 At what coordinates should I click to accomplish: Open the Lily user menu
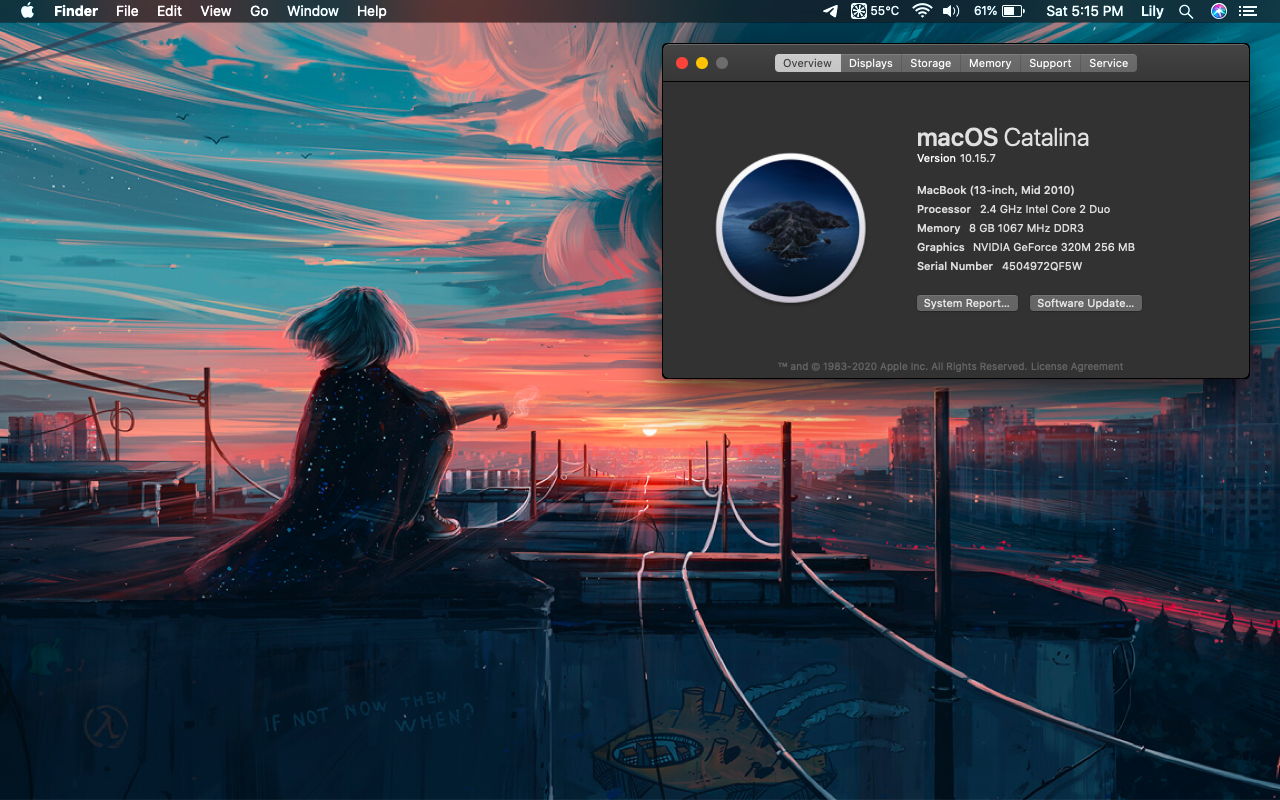[x=1152, y=11]
